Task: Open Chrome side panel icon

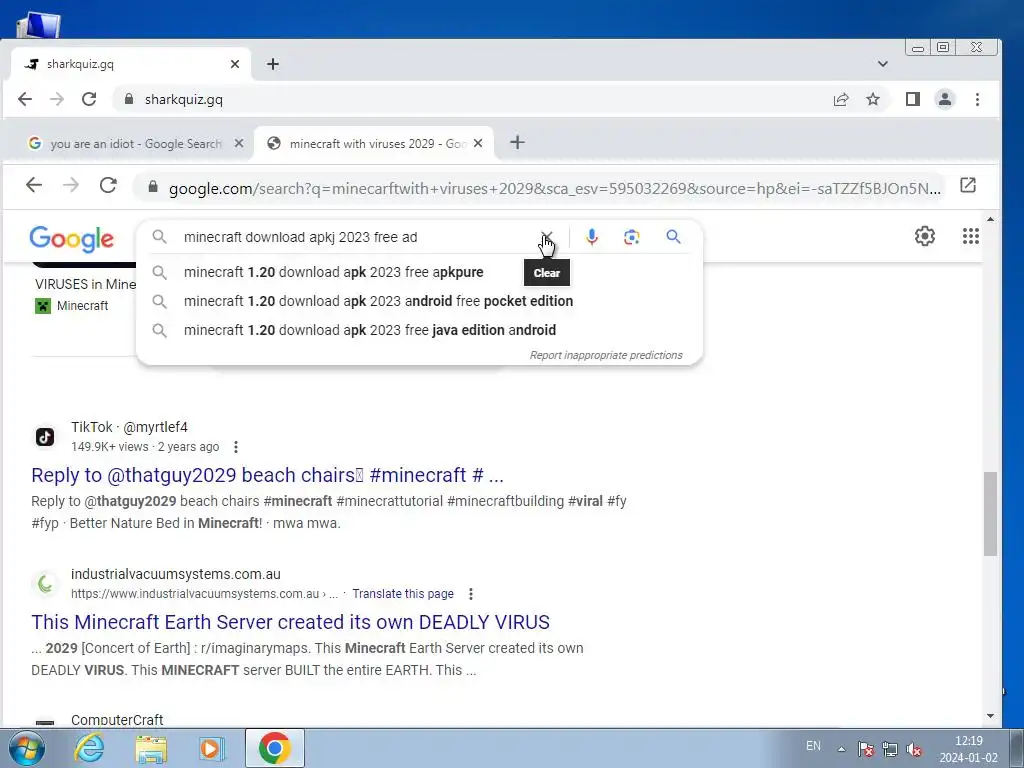Action: pos(912,99)
